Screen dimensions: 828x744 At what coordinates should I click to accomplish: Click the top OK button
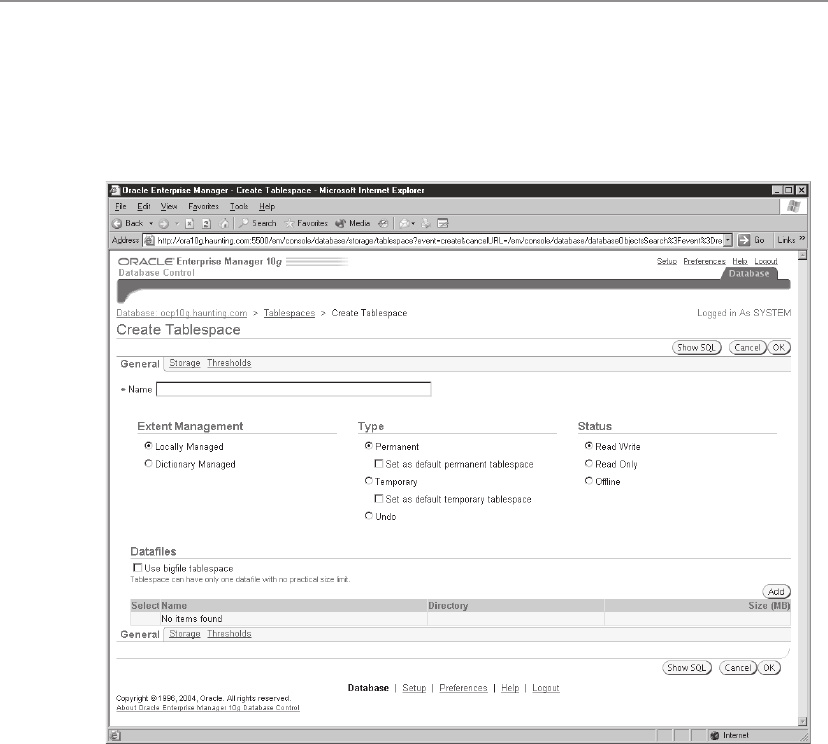pyautogui.click(x=779, y=347)
